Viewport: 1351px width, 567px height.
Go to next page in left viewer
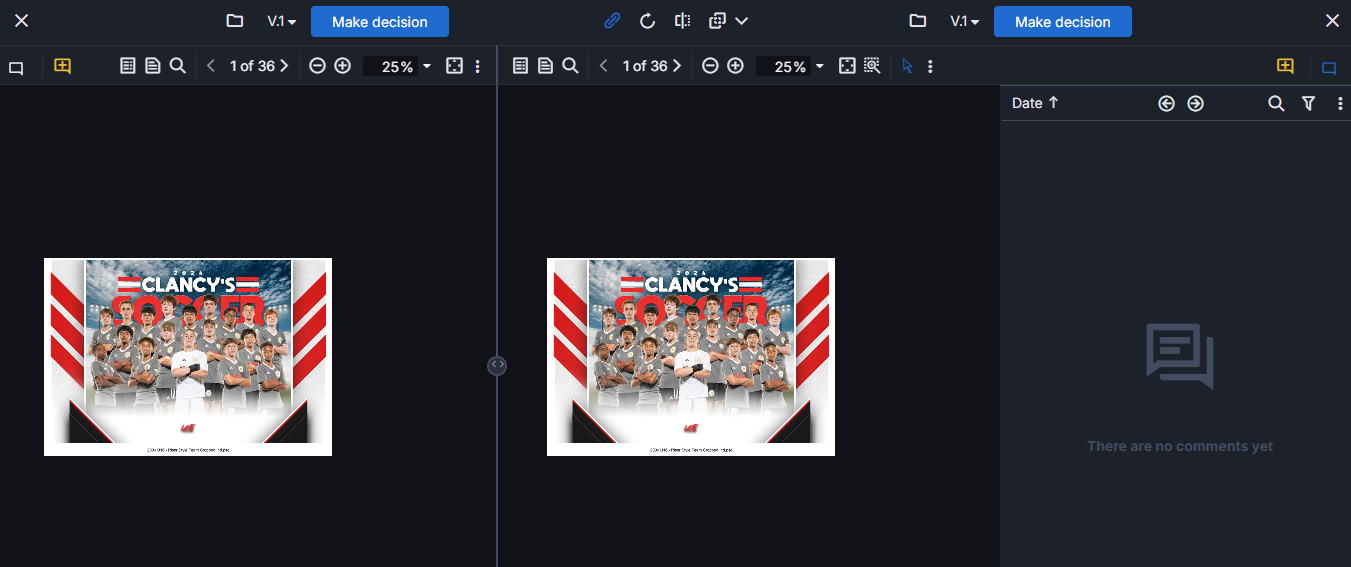point(284,66)
